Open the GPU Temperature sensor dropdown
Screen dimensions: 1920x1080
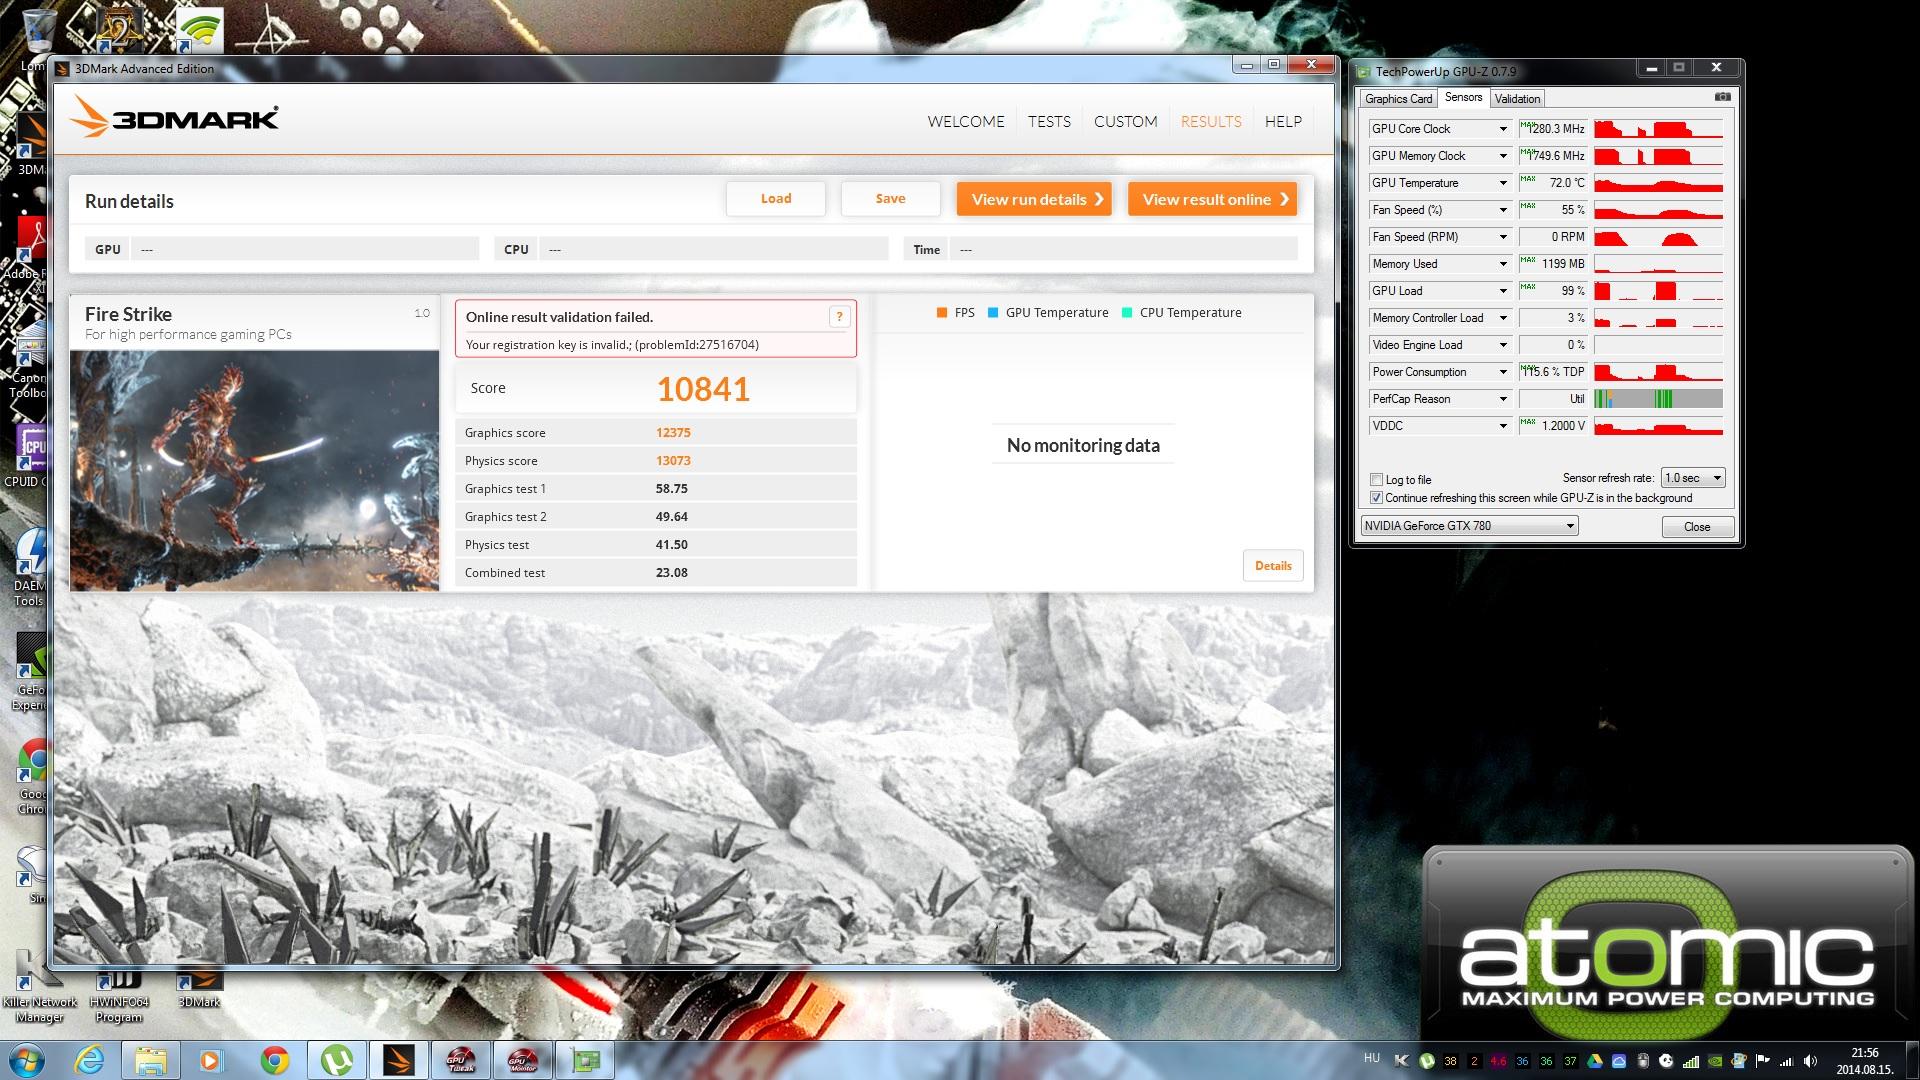coord(1502,183)
